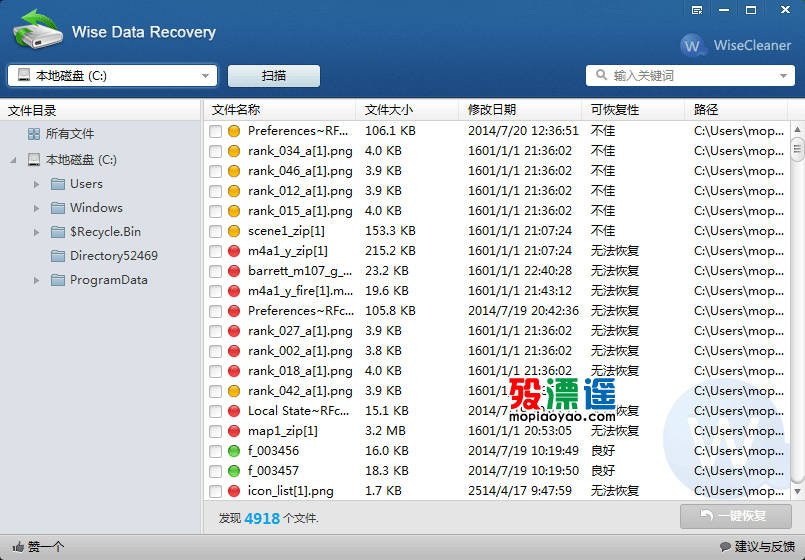This screenshot has width=805, height=560.
Task: Click red status dot for m4a1_y_zip[1]
Action: 234,251
